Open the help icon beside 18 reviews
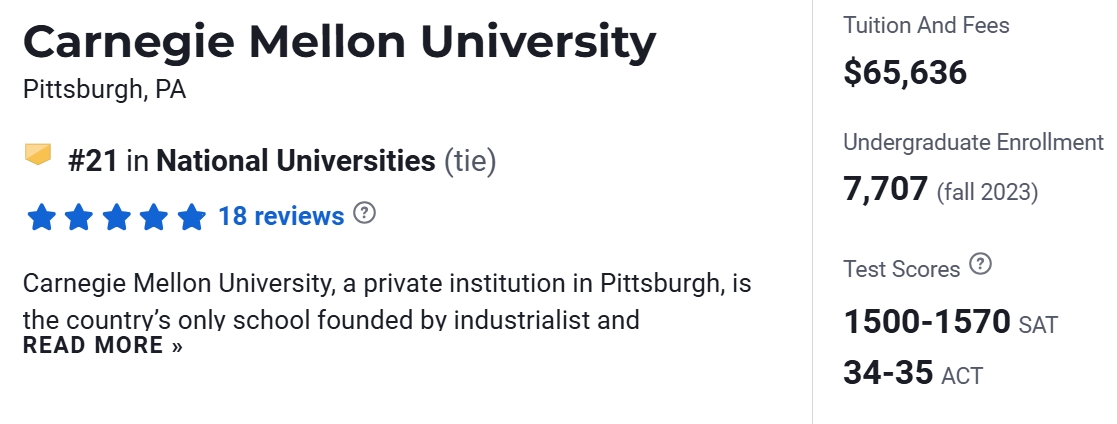Screen dimensions: 1117x424 [x=365, y=213]
